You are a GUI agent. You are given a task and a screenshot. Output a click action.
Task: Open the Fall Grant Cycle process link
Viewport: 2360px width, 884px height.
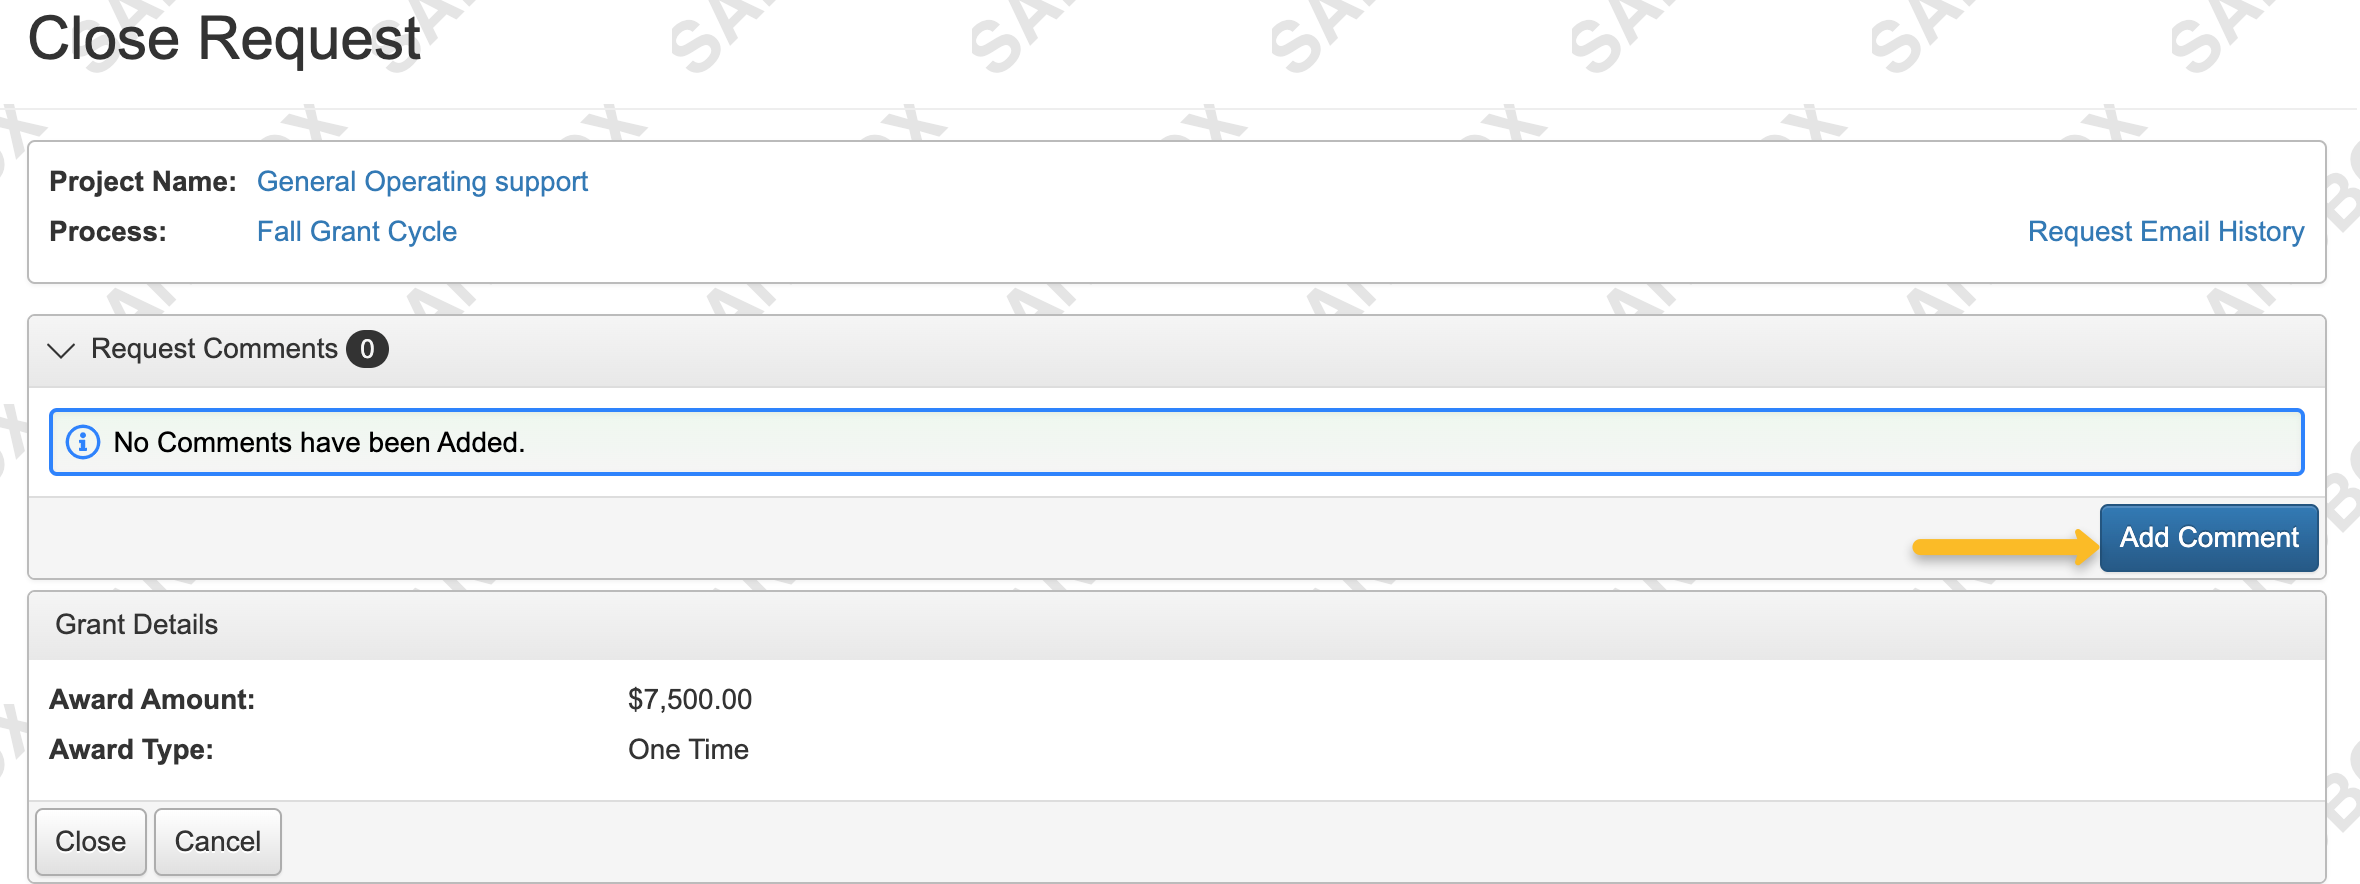tap(356, 232)
